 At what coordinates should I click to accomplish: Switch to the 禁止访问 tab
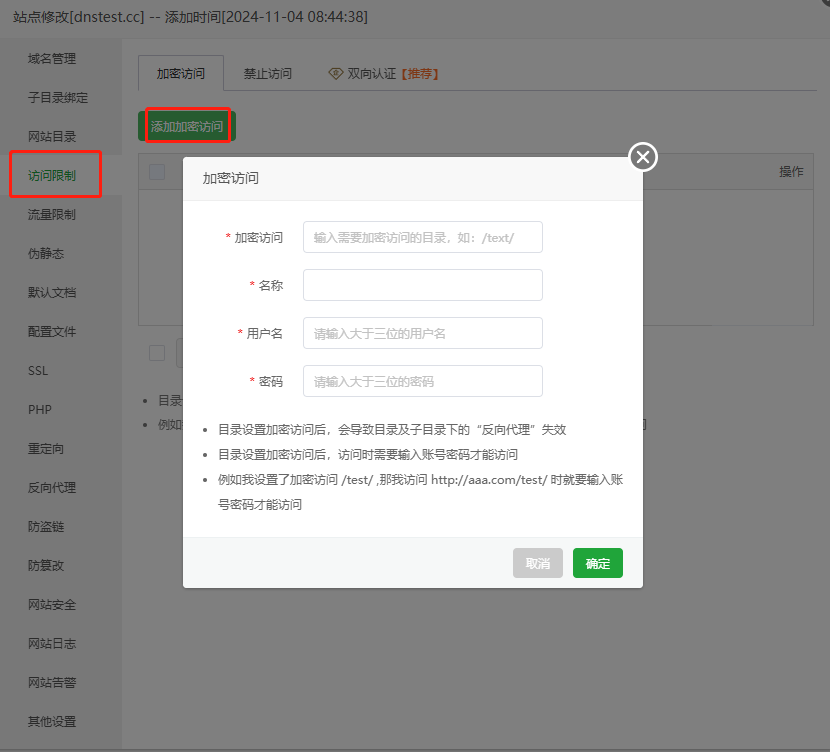(266, 73)
